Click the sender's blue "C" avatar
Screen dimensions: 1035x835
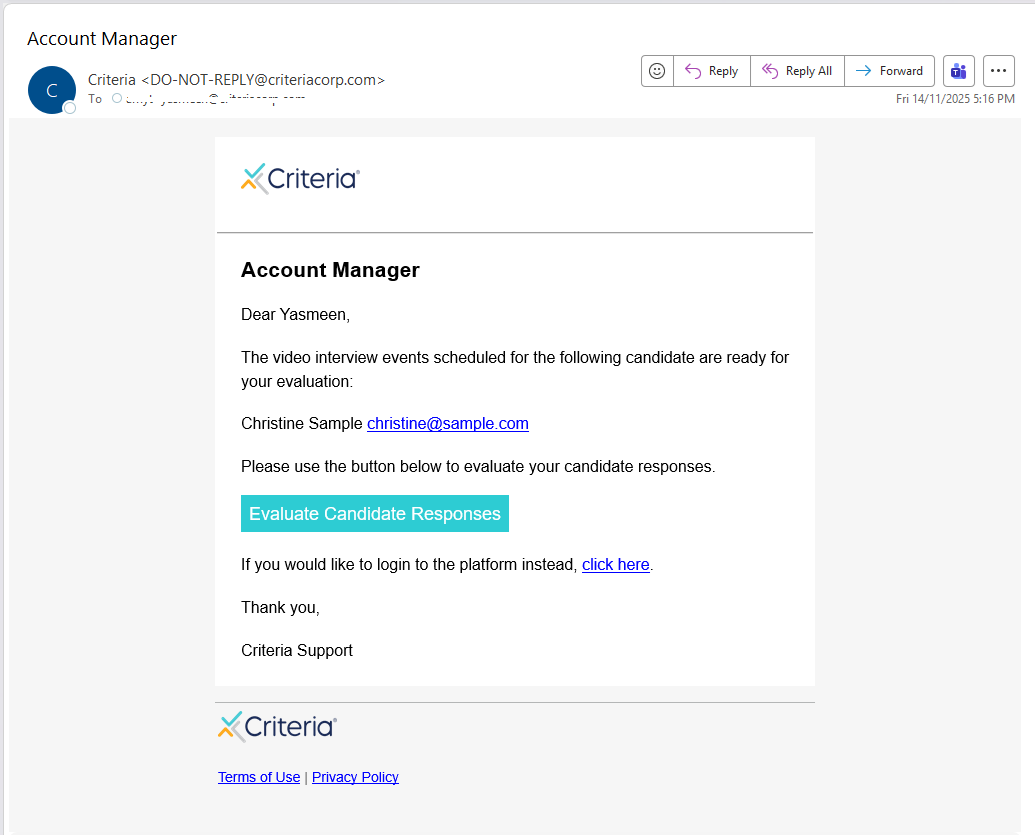[x=51, y=90]
